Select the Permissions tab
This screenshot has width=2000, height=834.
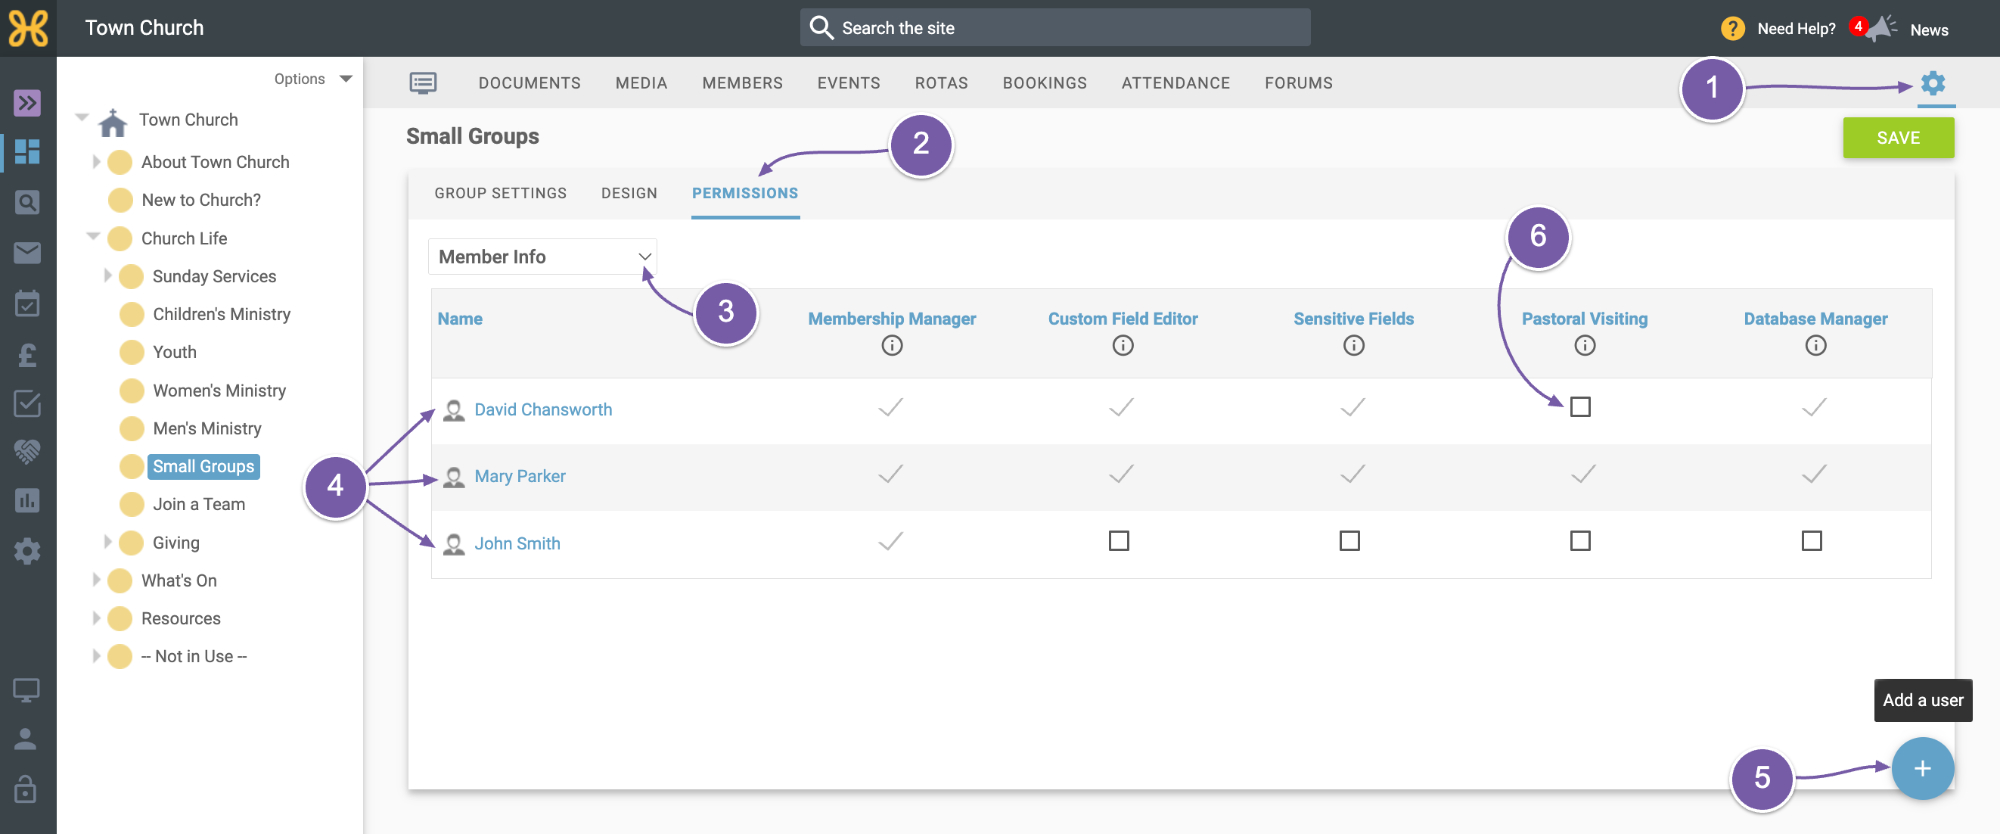click(745, 193)
